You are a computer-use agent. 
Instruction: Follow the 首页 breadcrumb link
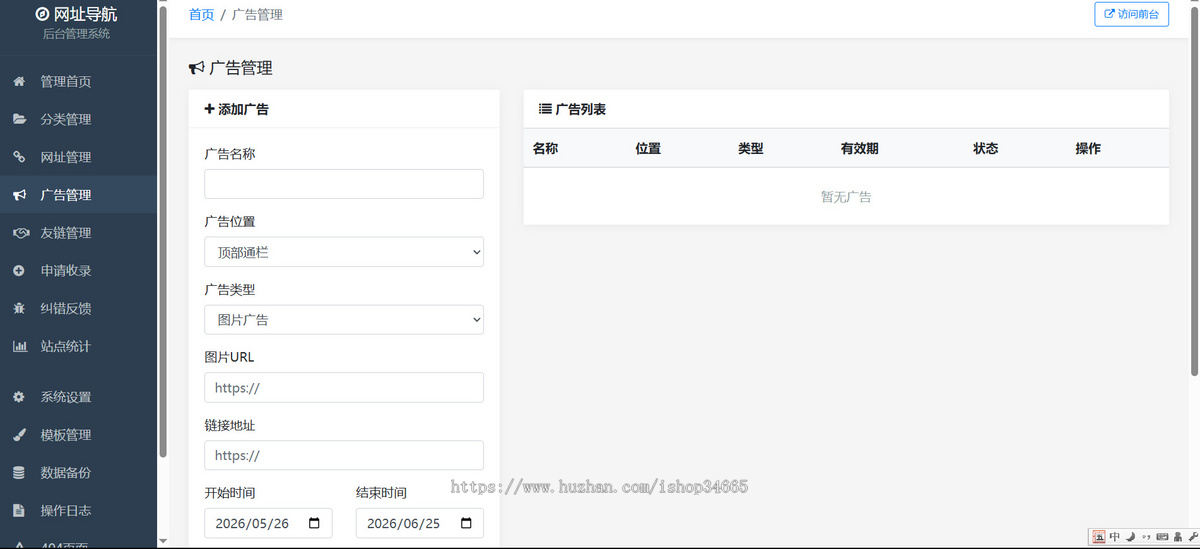[201, 14]
